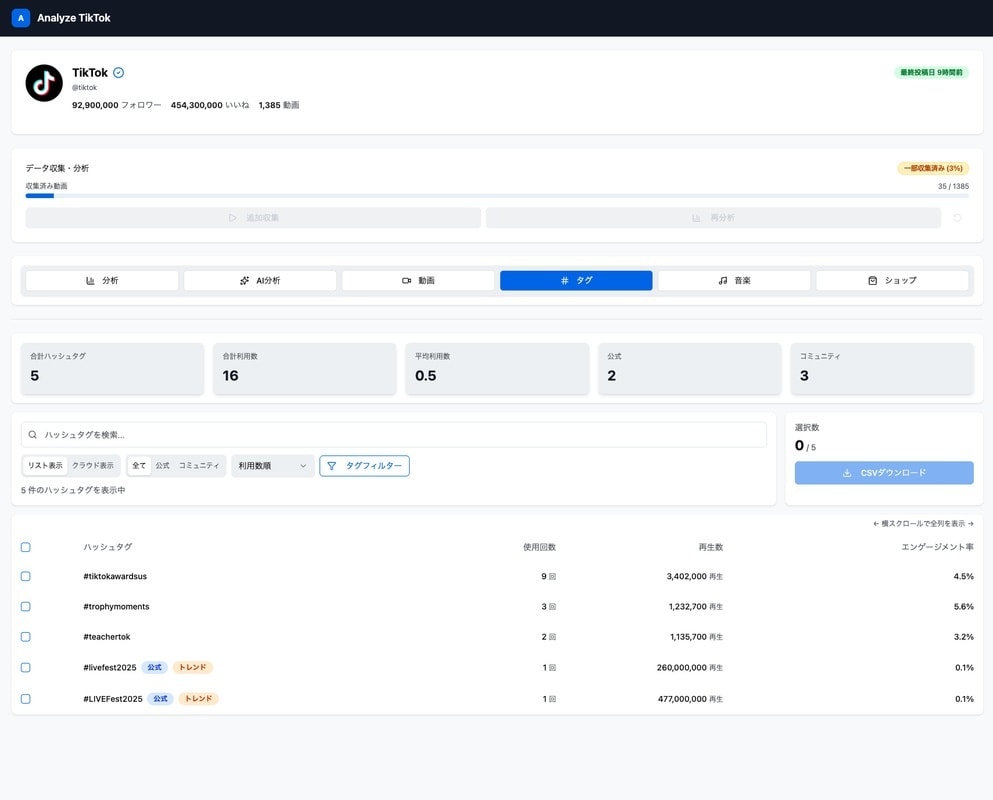This screenshot has width=993, height=800.
Task: Switch to リスト表示 view
Action: pyautogui.click(x=45, y=466)
